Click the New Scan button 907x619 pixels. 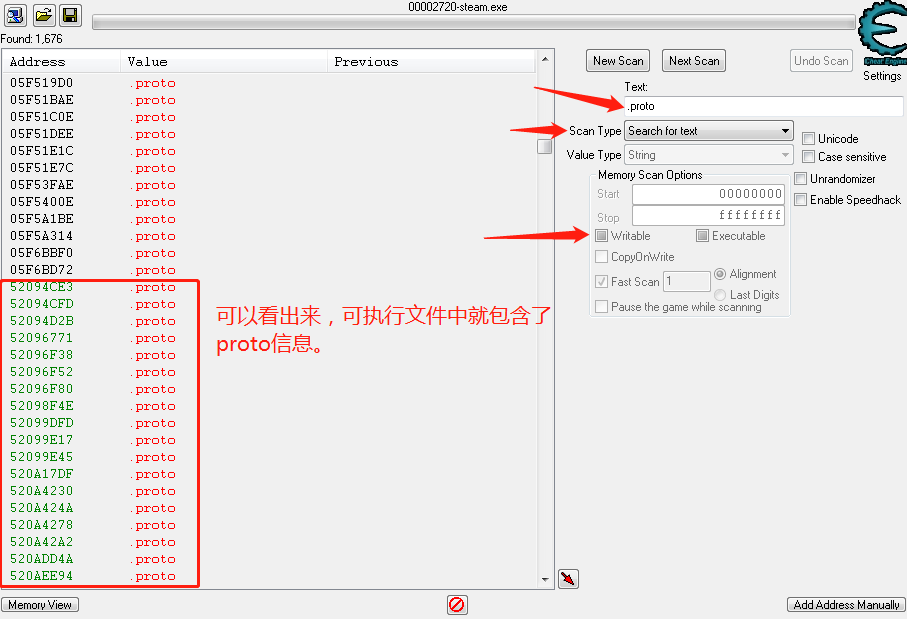618,61
